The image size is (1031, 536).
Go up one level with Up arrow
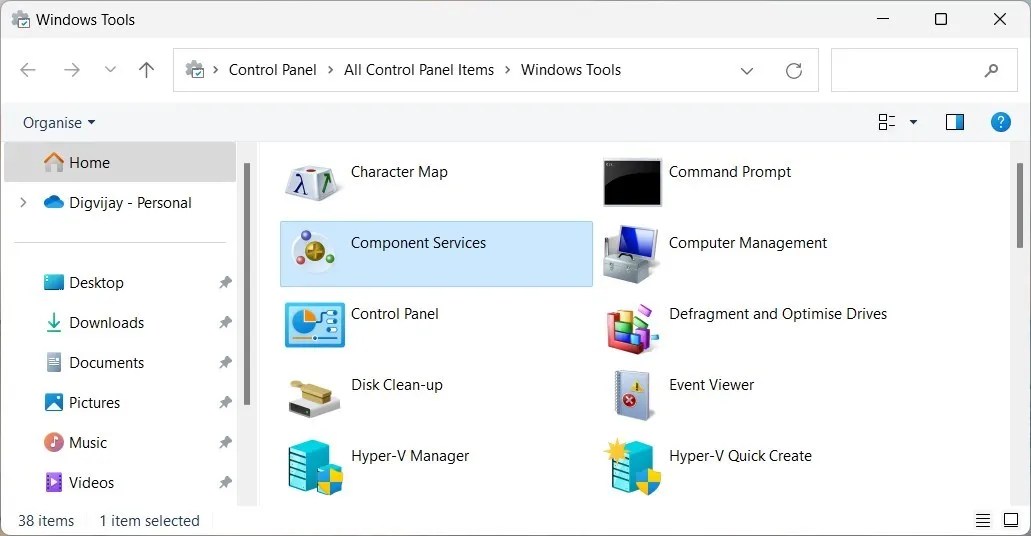coord(146,70)
